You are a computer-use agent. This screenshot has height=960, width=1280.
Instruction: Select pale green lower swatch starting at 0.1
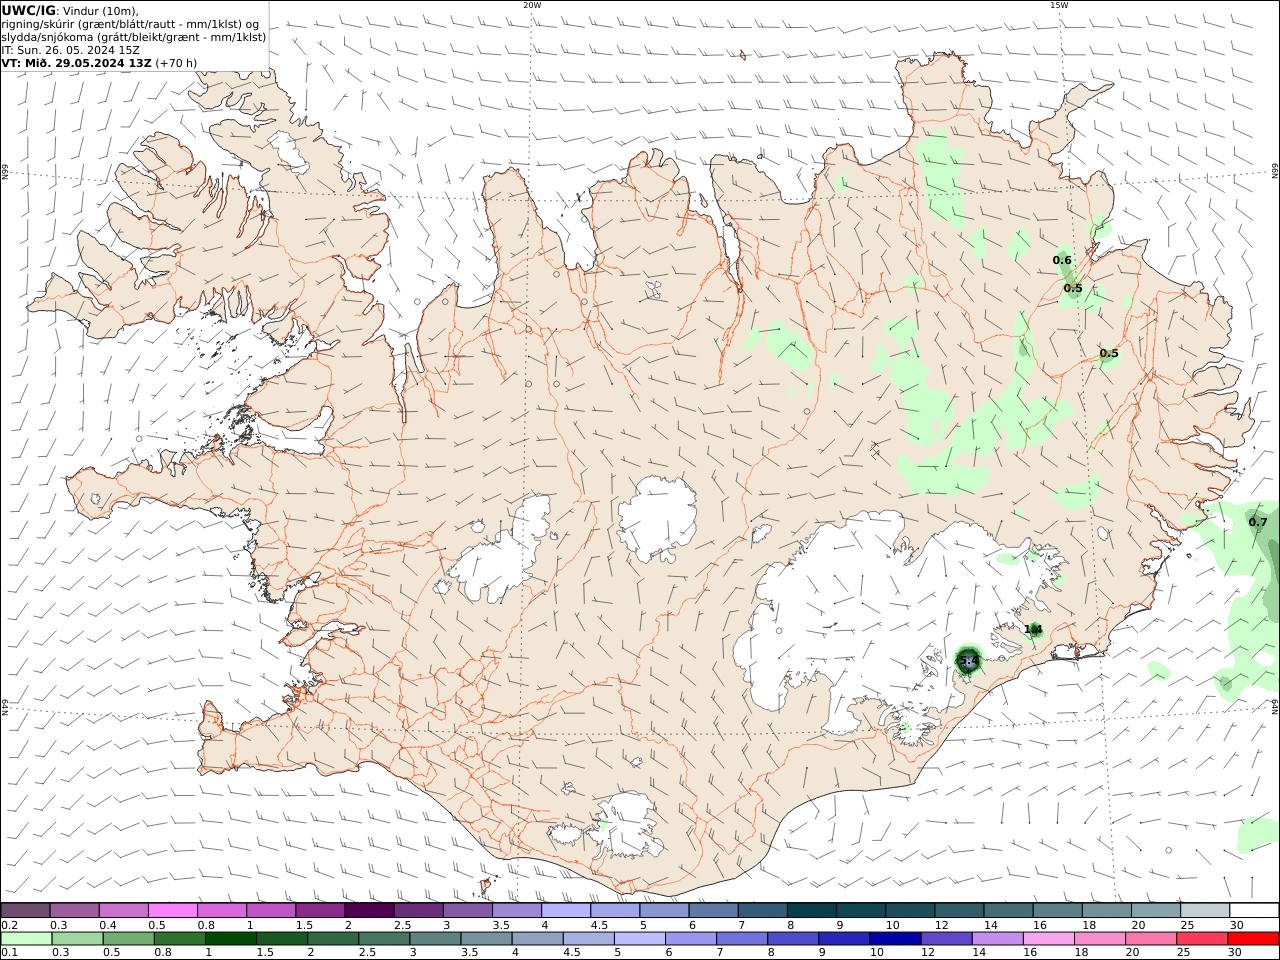[26, 939]
